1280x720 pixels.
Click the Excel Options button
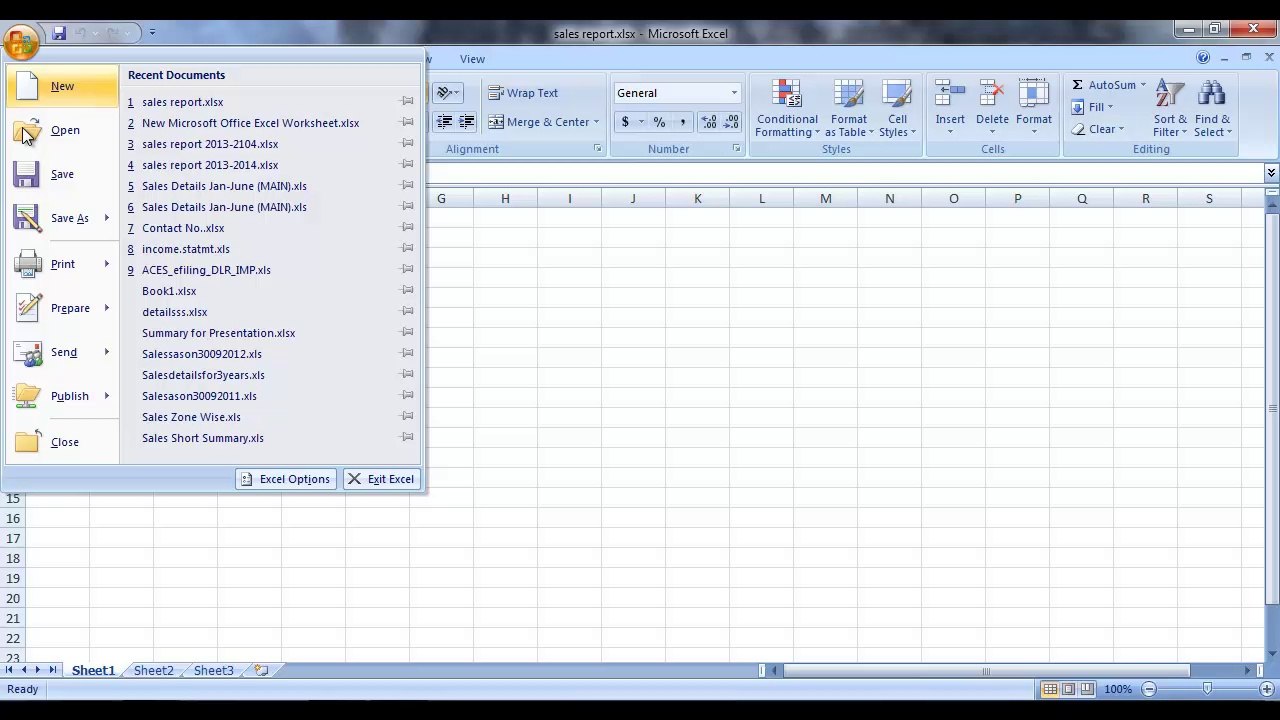pyautogui.click(x=285, y=479)
